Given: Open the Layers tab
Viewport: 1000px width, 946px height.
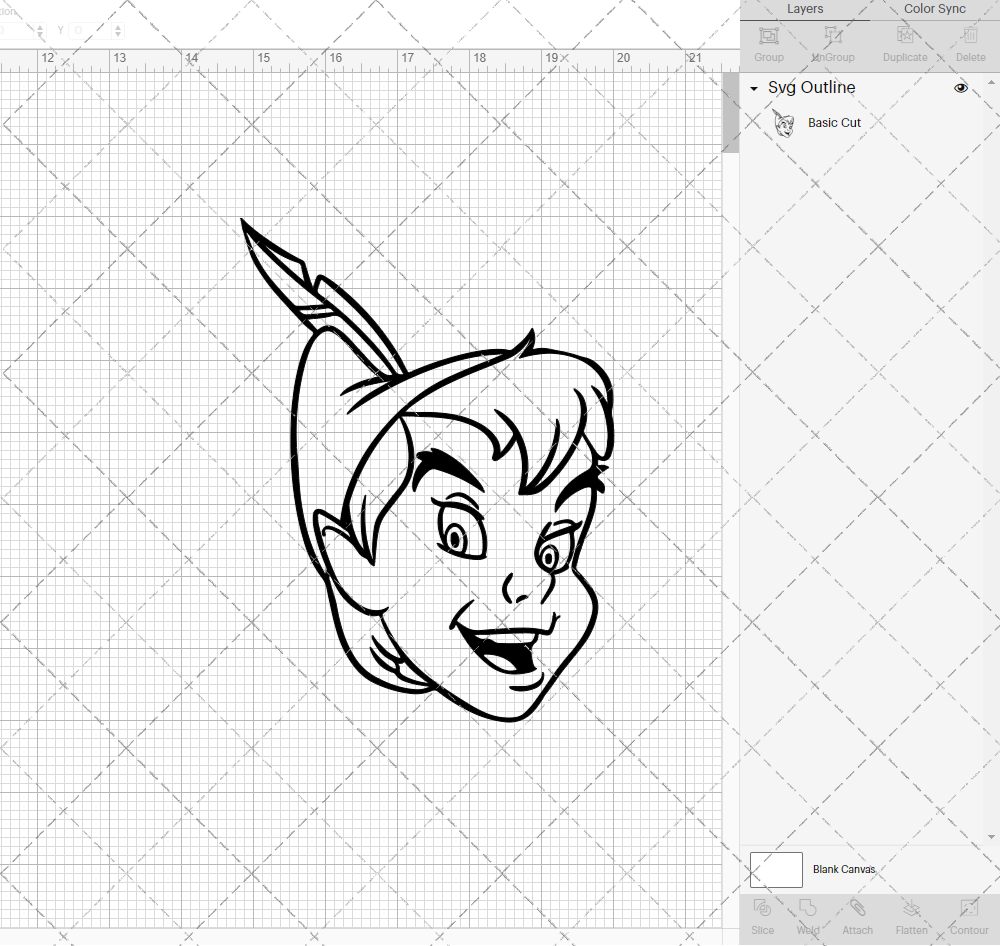Looking at the screenshot, I should tap(804, 9).
